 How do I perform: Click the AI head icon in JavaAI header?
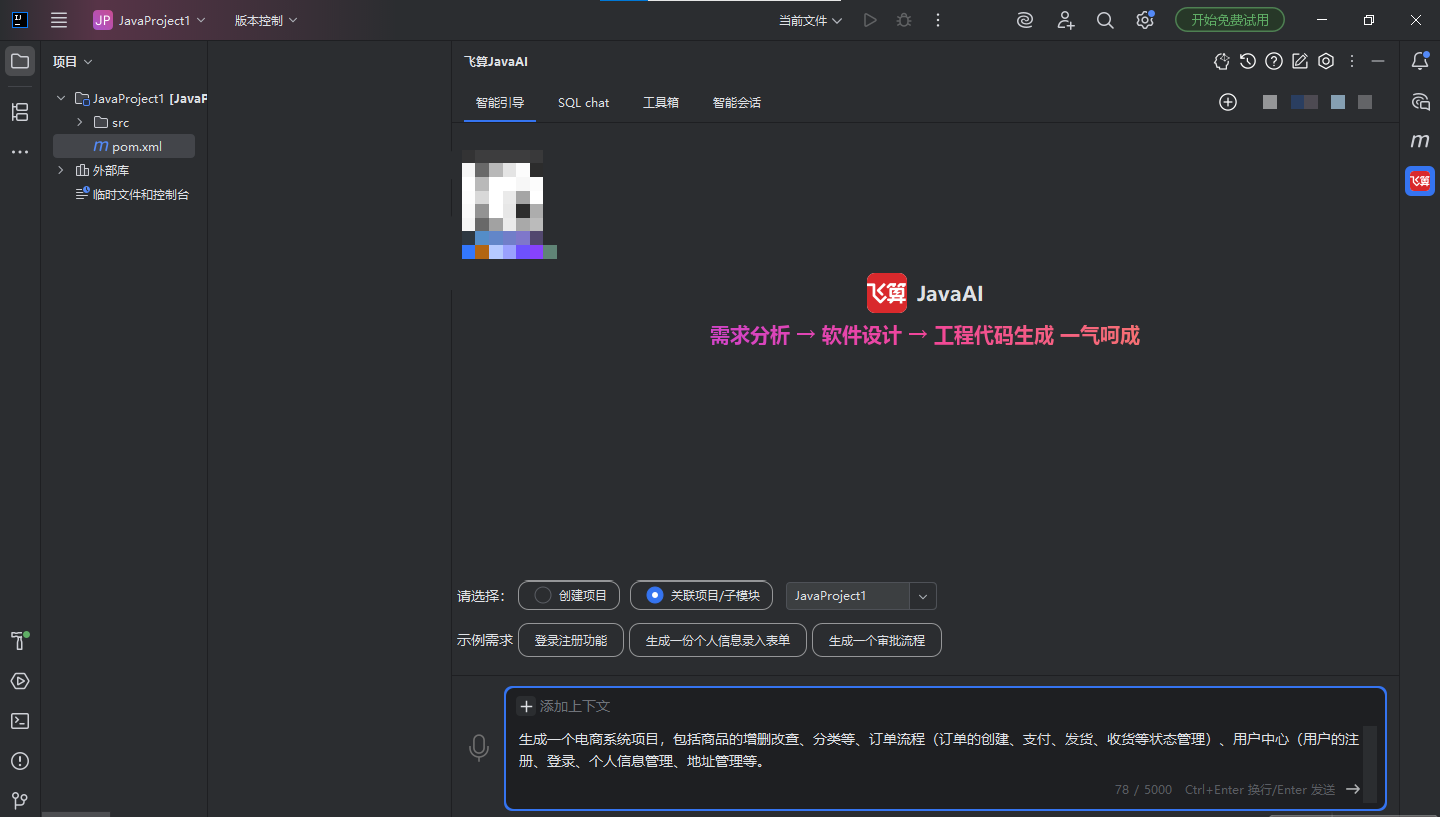pyautogui.click(x=1222, y=61)
